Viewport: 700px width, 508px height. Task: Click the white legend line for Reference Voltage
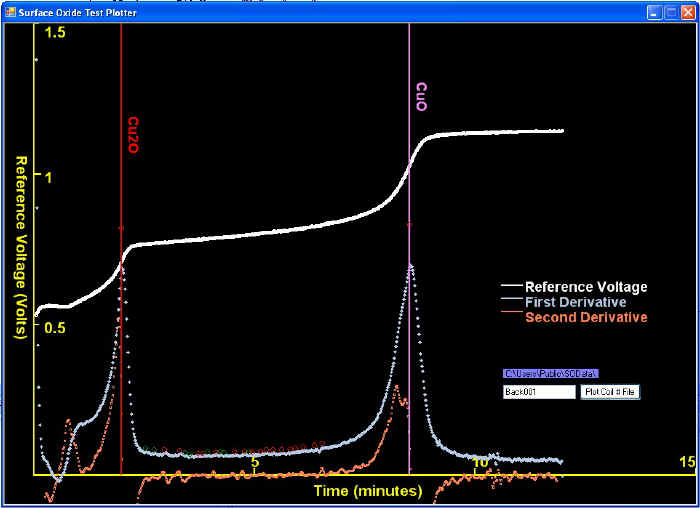click(510, 287)
